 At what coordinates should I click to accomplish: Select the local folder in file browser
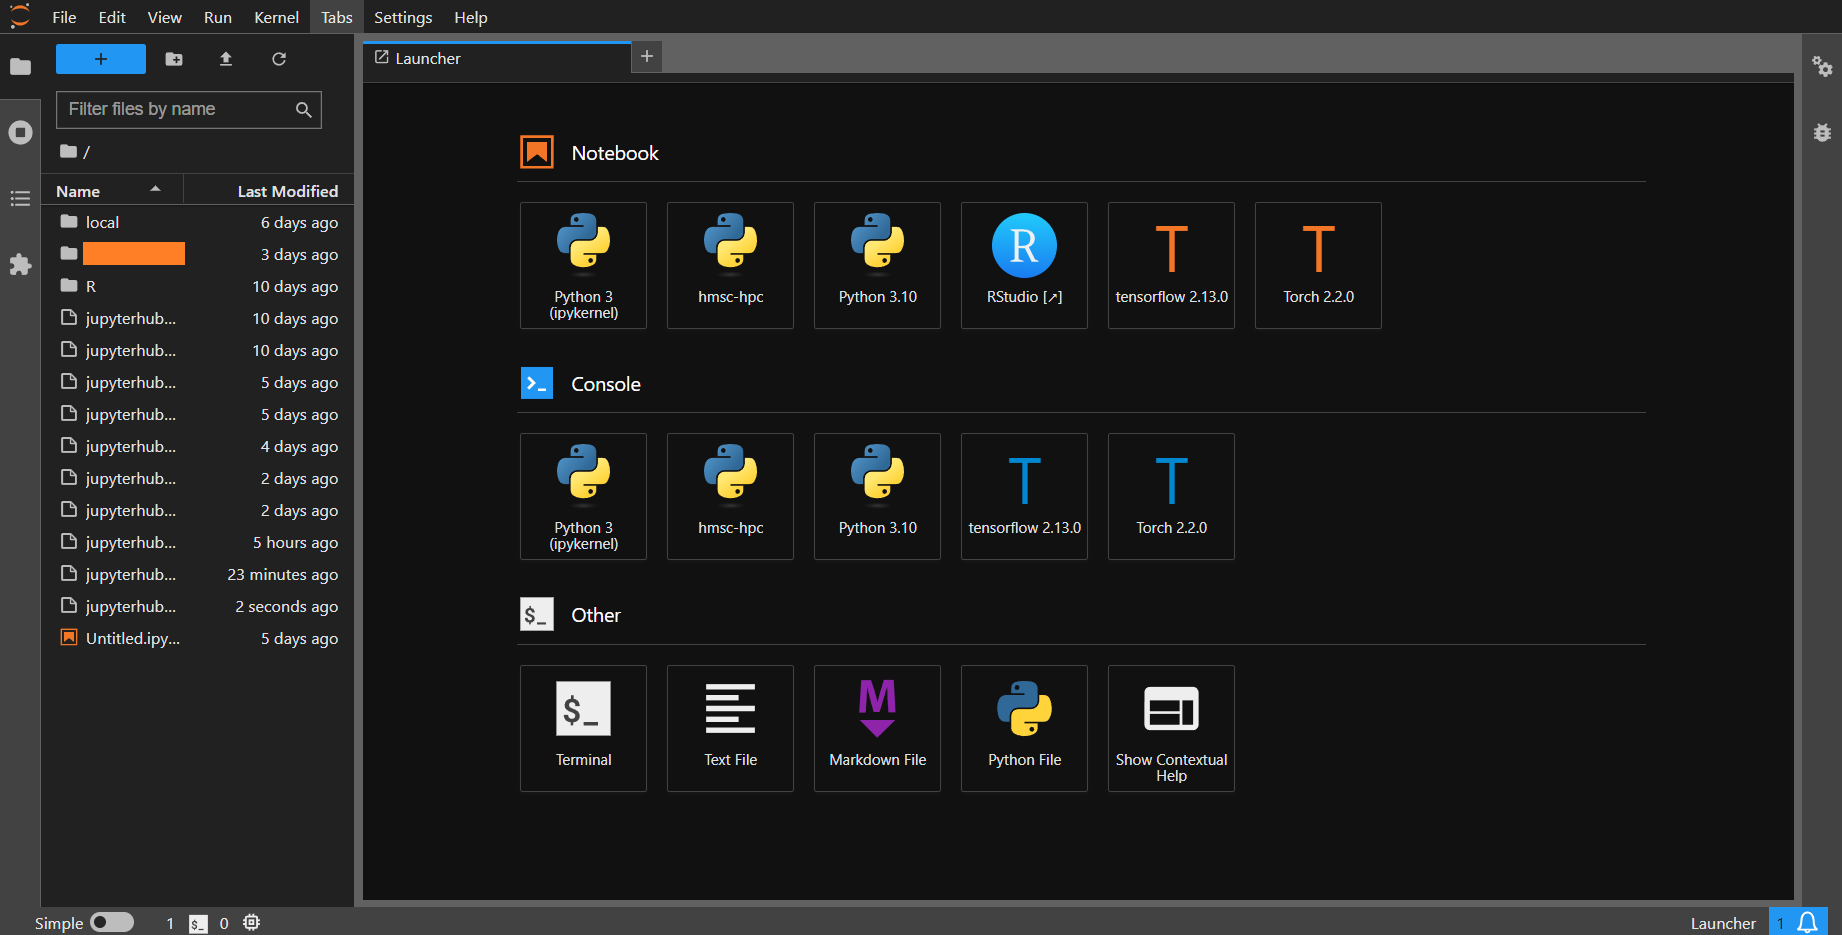coord(102,222)
